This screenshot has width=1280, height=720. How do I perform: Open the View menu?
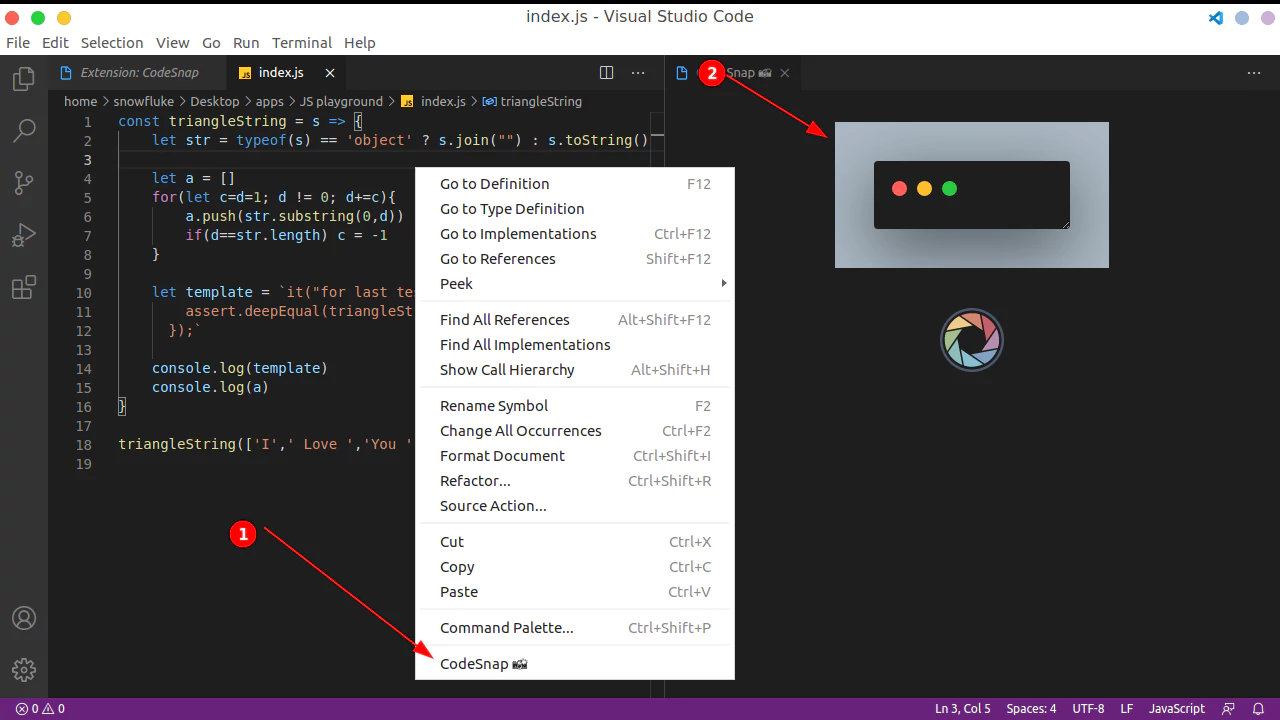point(172,43)
